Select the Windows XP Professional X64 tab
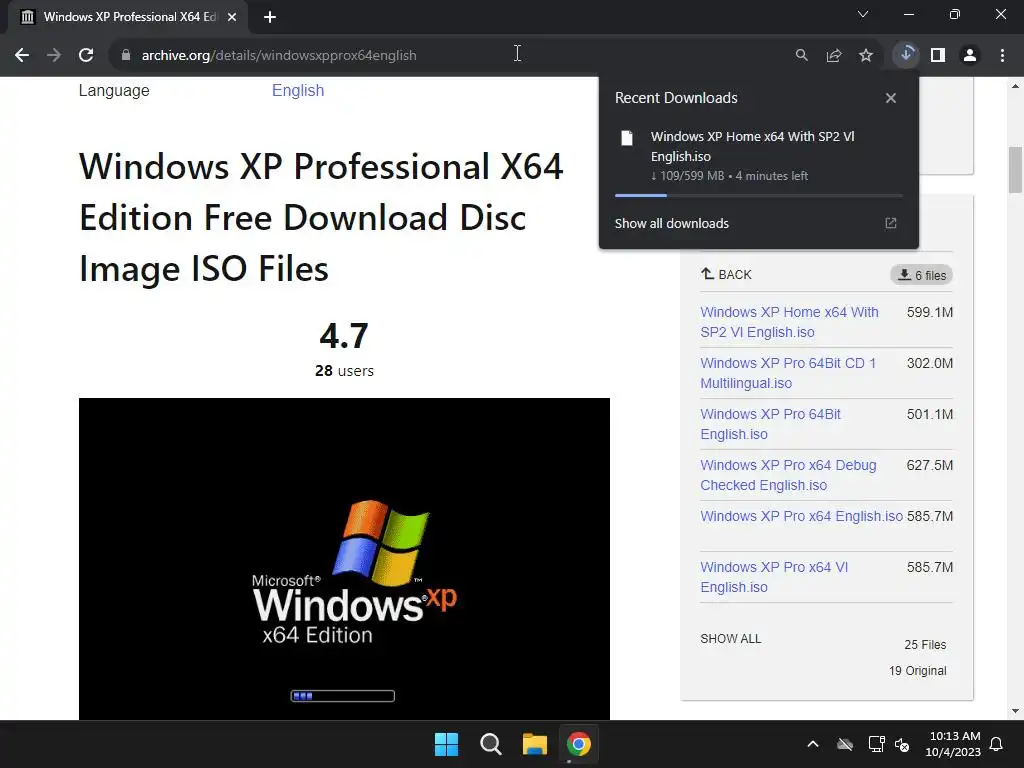 click(129, 17)
